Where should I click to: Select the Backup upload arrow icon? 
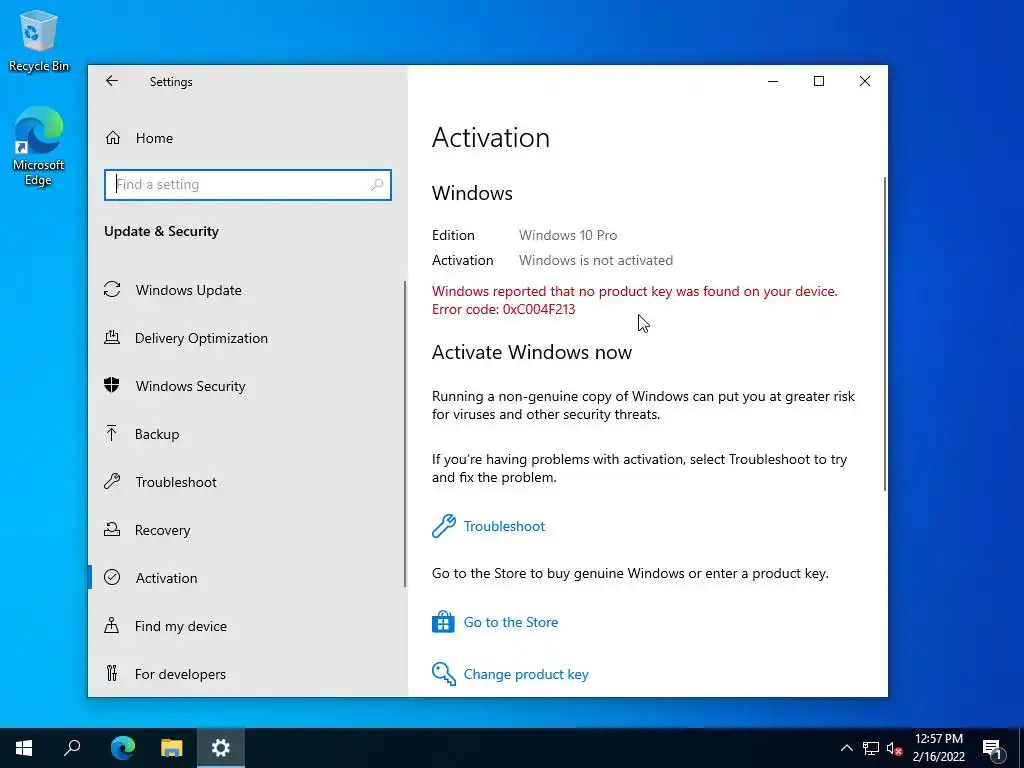[x=112, y=433]
